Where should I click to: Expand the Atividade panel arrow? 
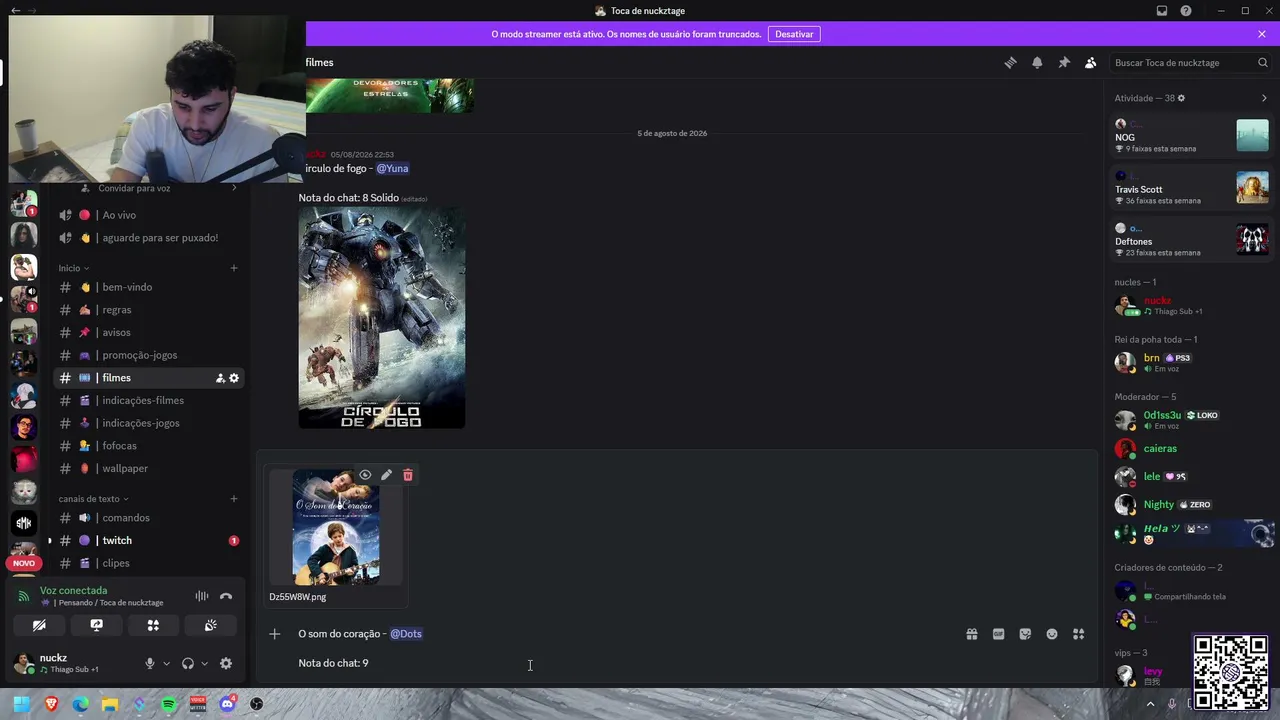click(1264, 98)
